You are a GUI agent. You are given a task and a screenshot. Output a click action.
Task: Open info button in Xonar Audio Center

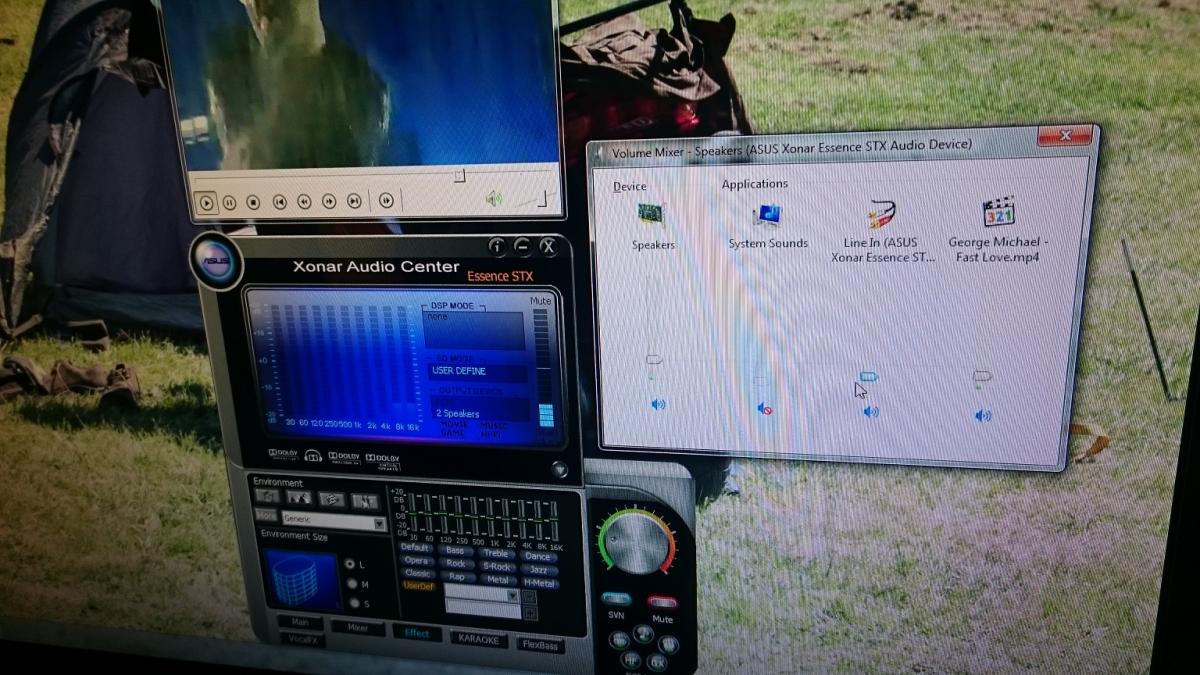[497, 246]
